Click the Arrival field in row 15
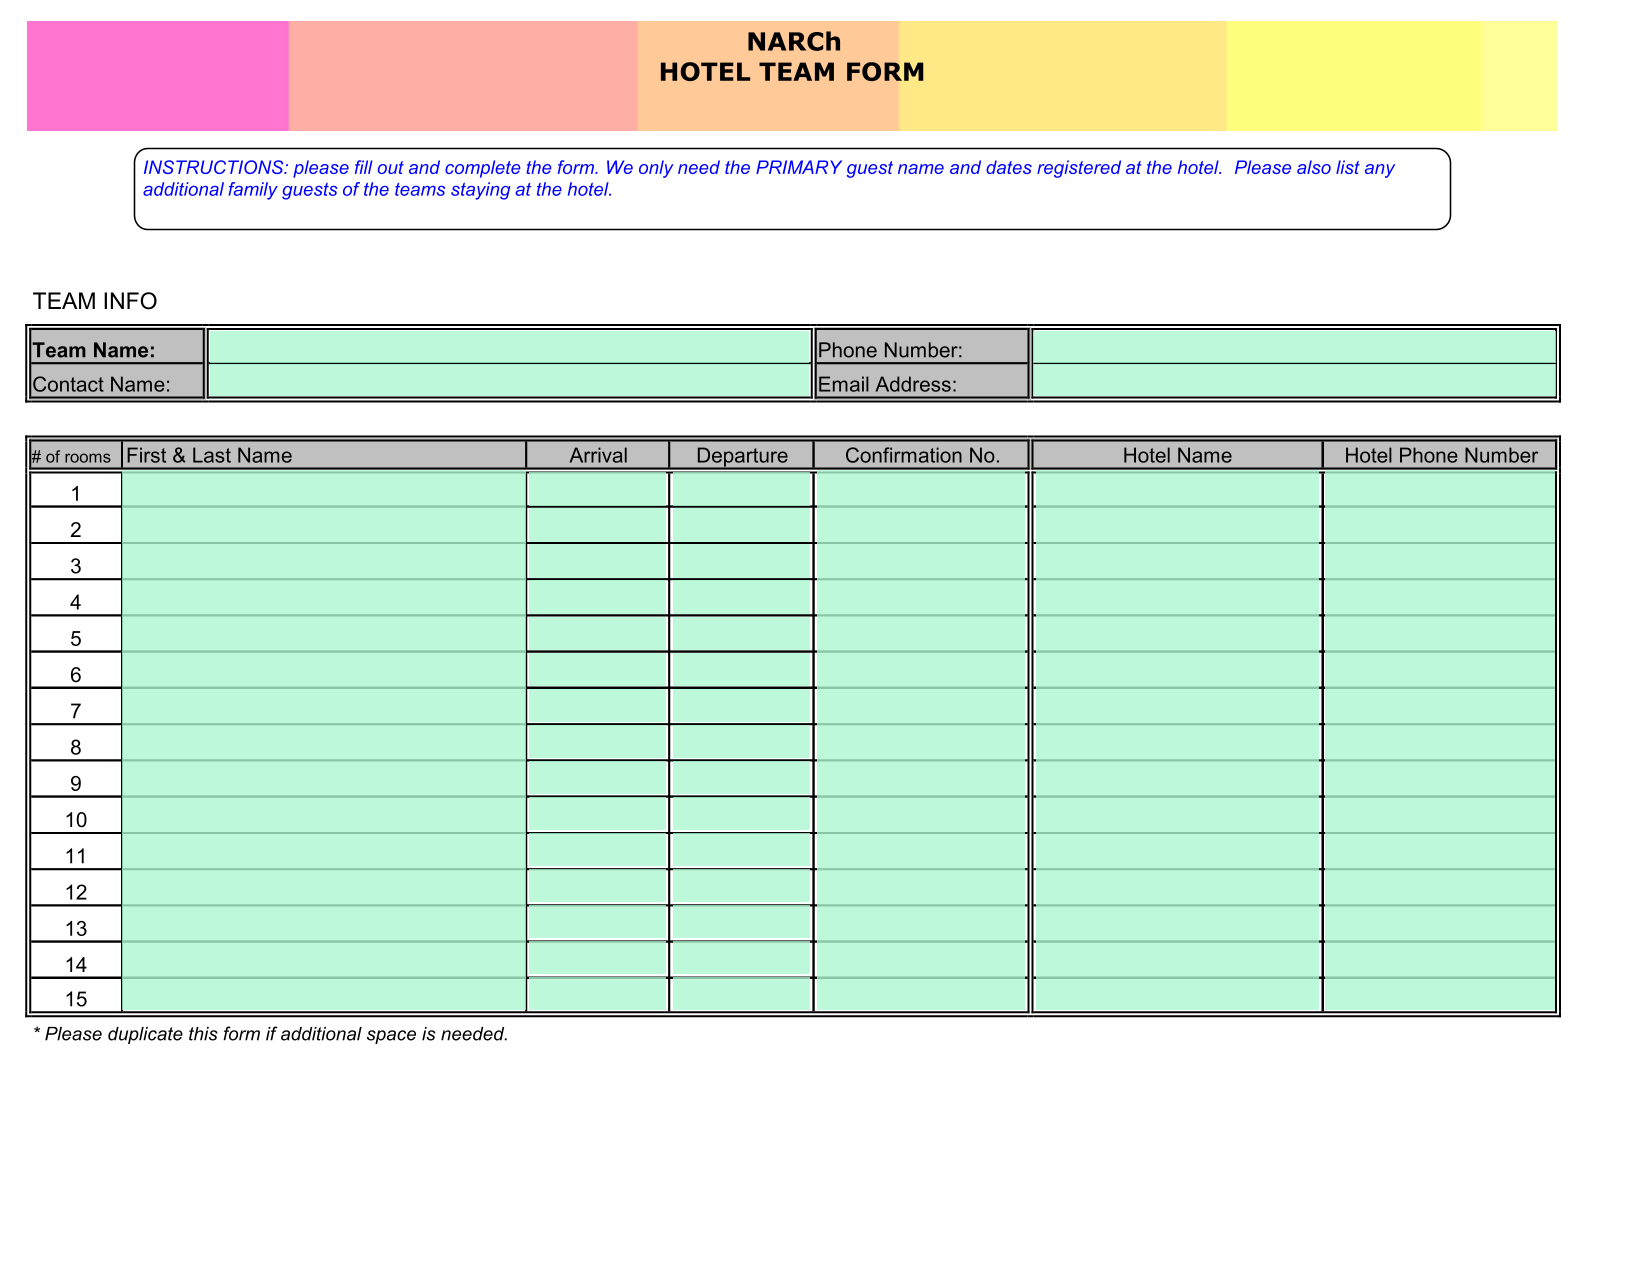The height and width of the screenshot is (1275, 1649). tap(597, 995)
